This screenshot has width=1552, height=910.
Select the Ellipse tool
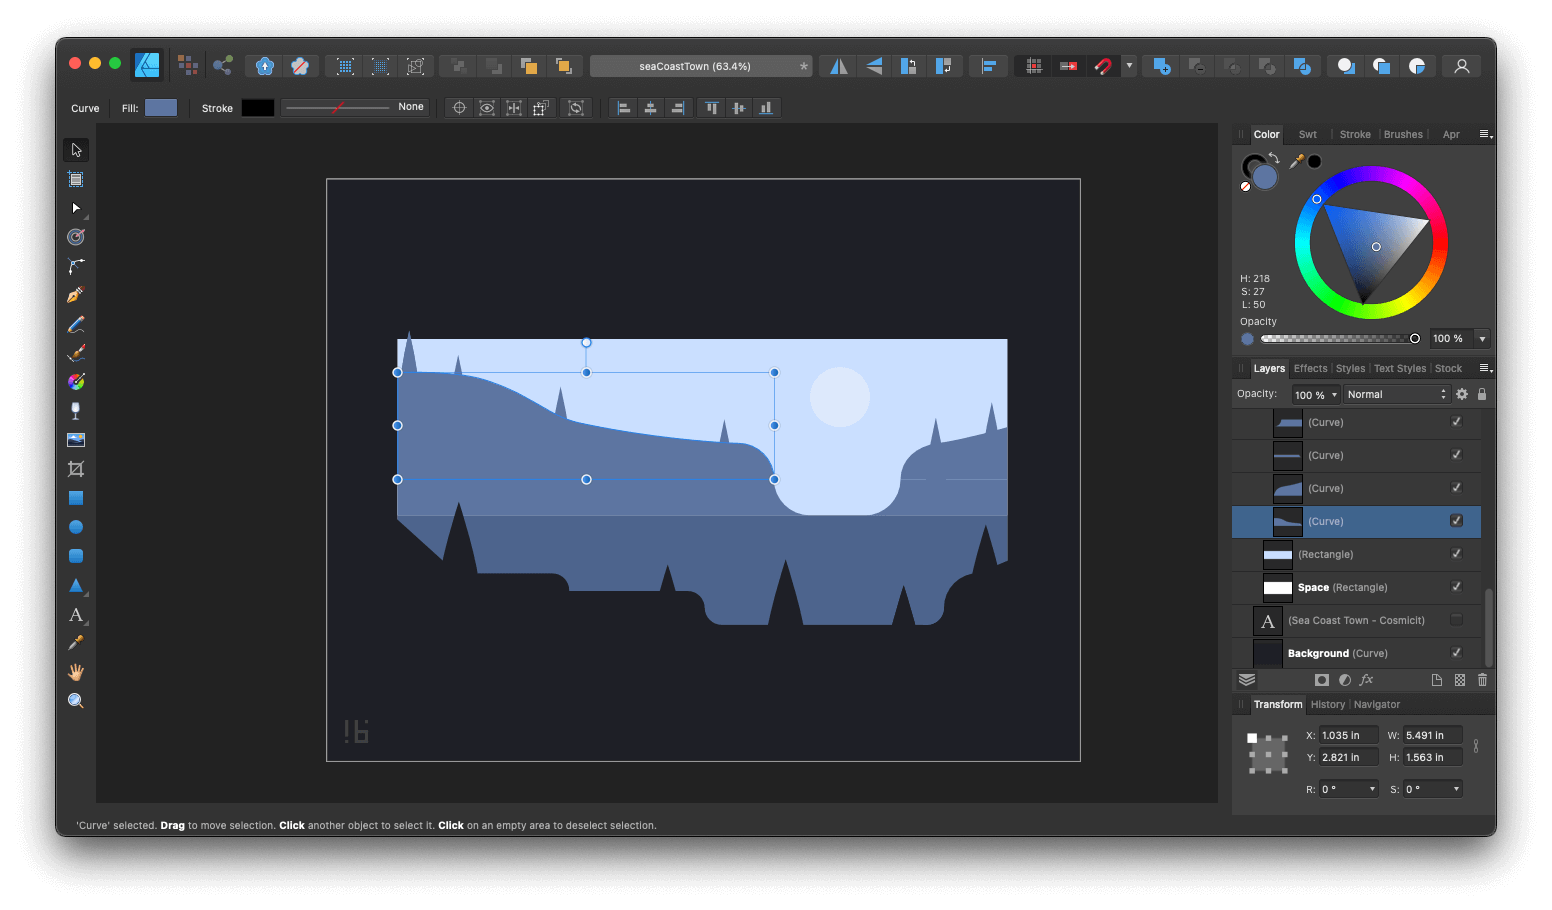coord(75,526)
